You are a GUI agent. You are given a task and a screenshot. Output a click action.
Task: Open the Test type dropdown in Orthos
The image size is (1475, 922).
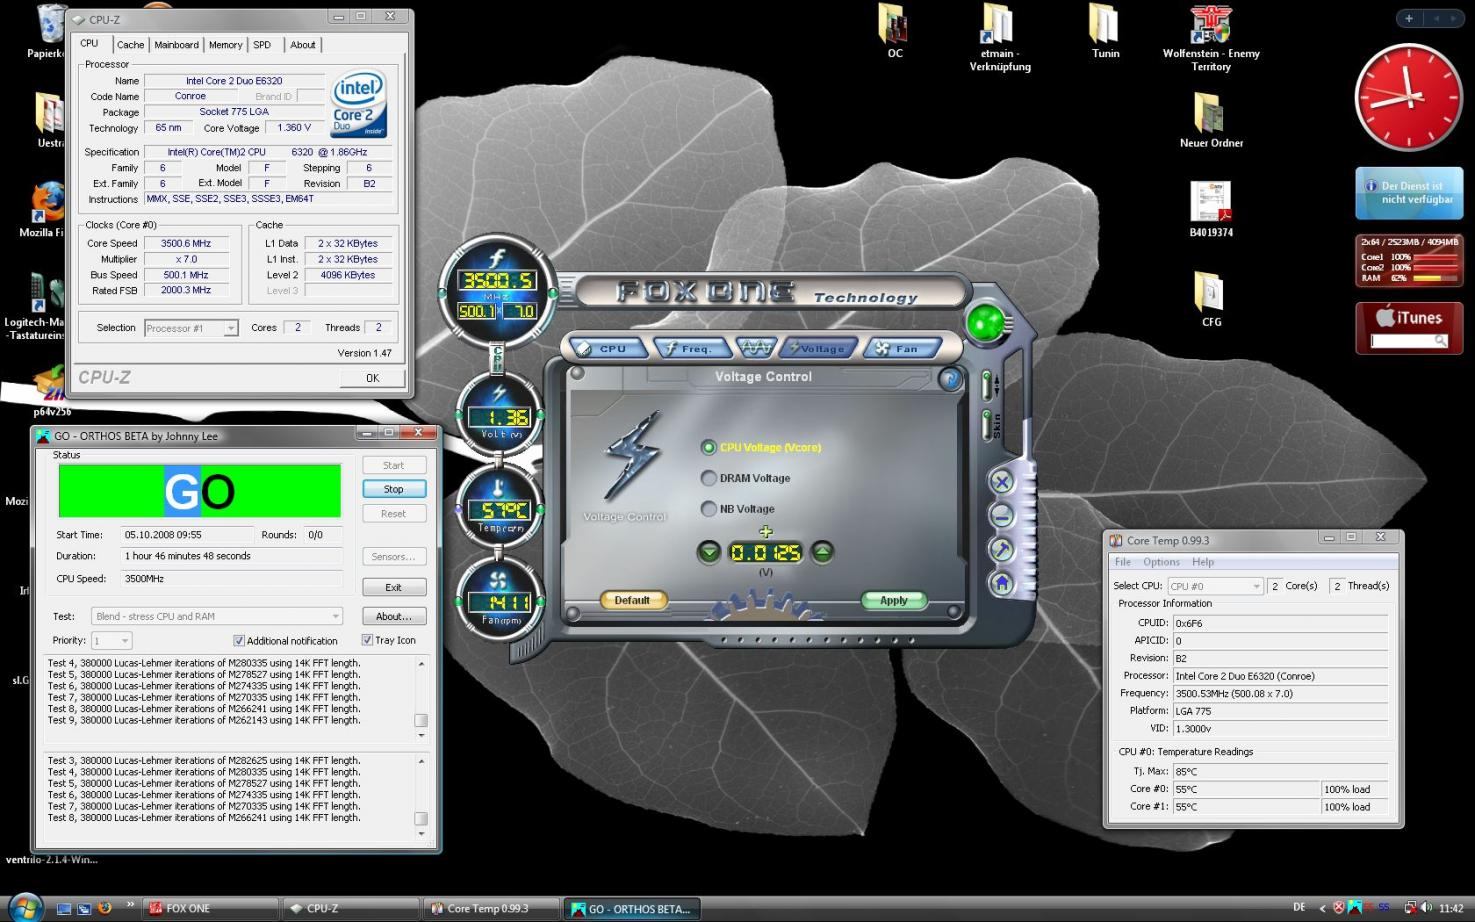pyautogui.click(x=217, y=616)
